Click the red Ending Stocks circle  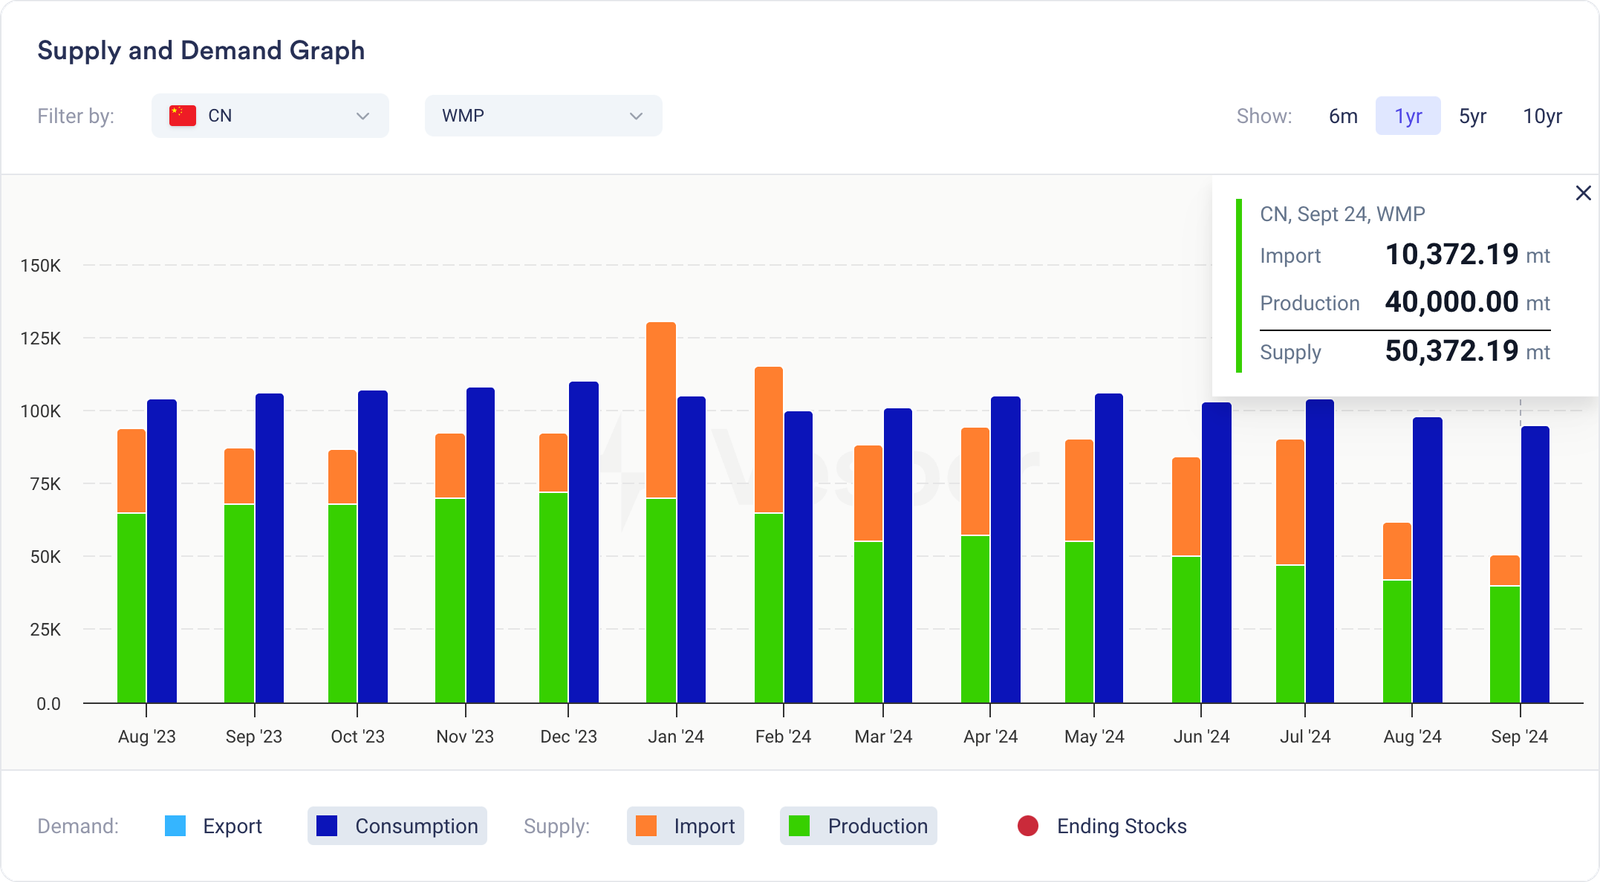[1027, 826]
